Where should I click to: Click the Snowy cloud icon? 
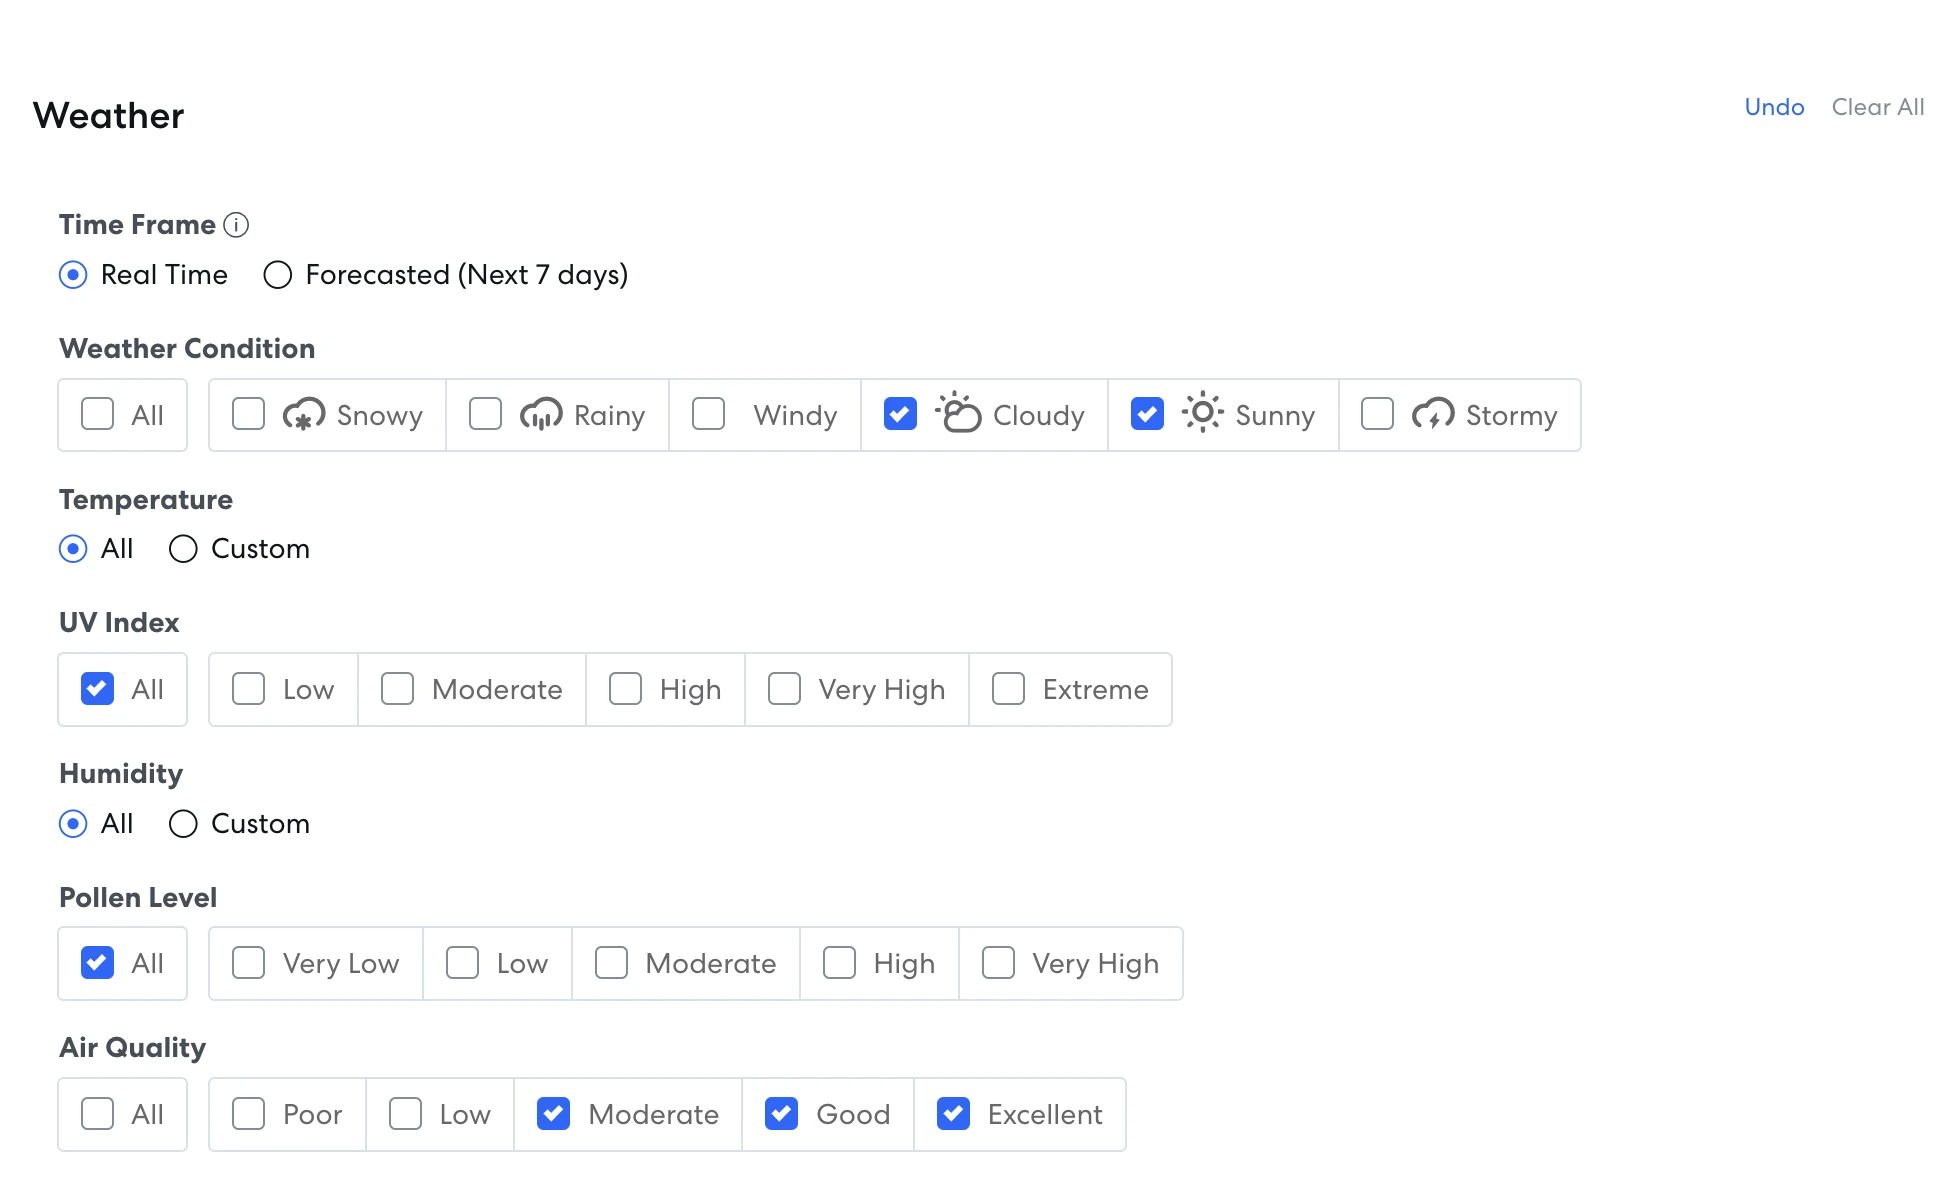click(x=304, y=414)
